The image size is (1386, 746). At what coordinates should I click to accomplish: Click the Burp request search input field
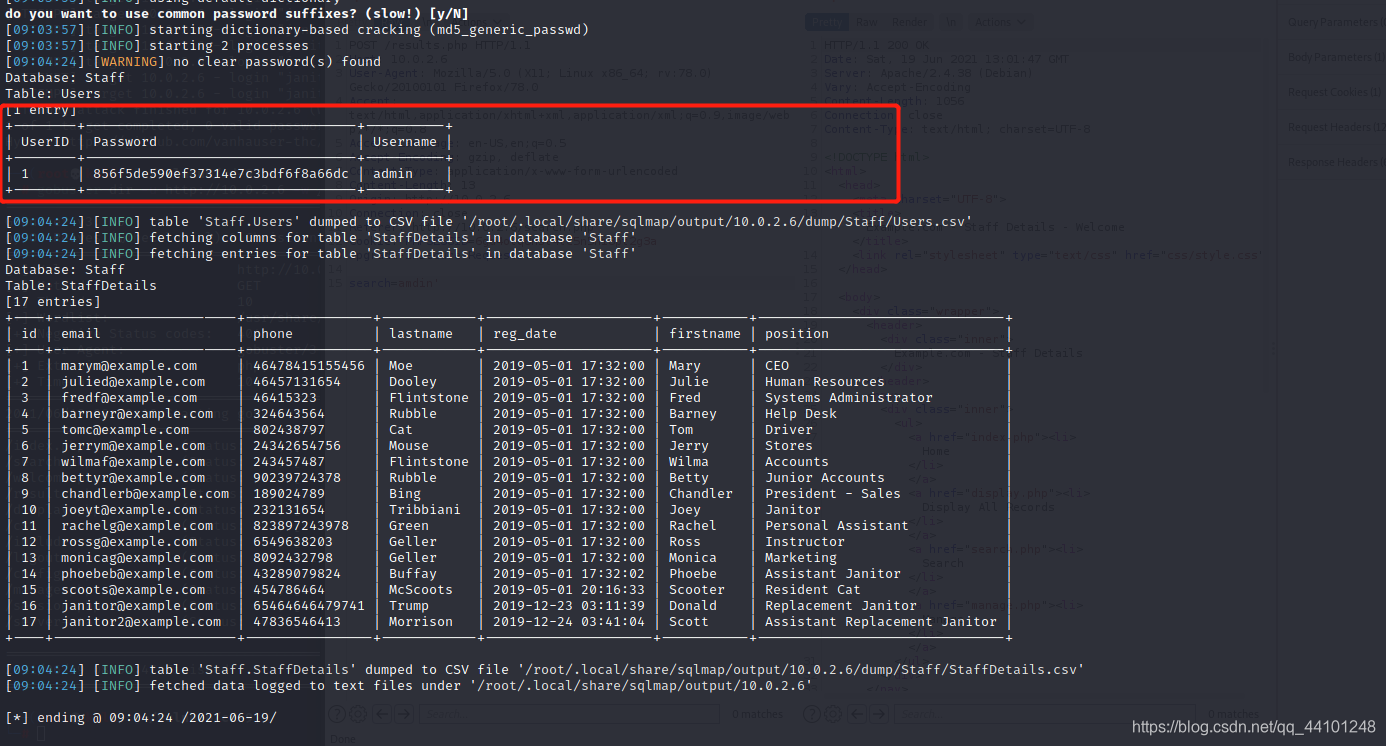point(569,714)
